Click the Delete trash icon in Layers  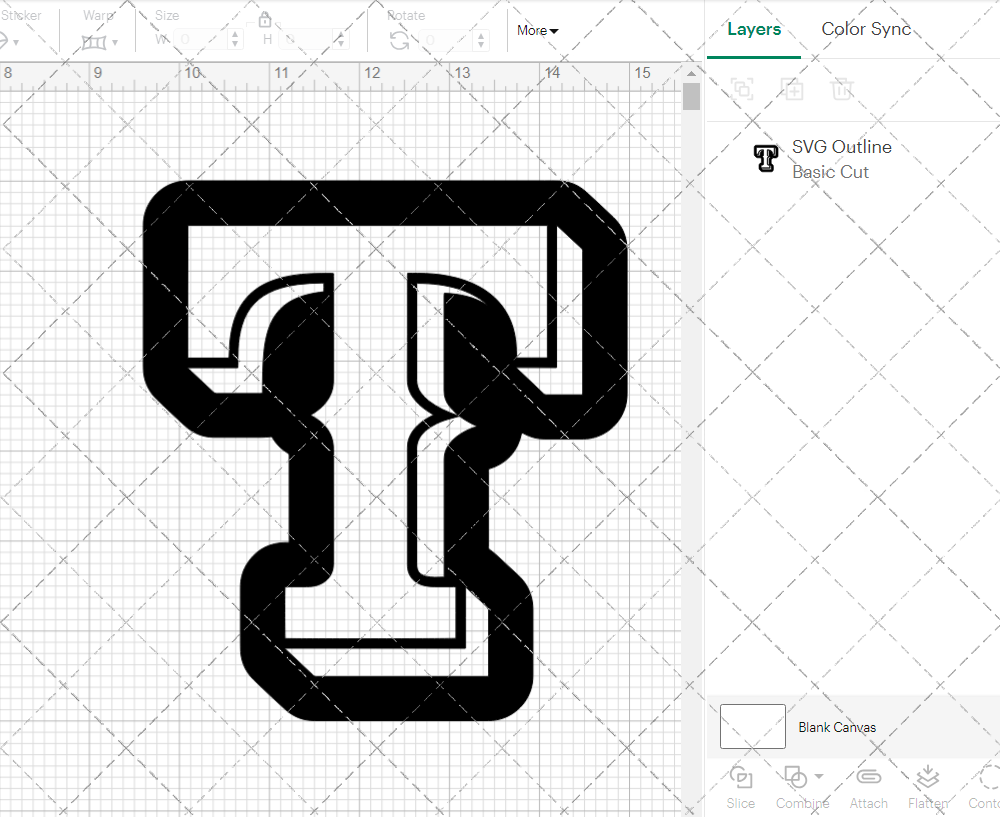(x=842, y=89)
